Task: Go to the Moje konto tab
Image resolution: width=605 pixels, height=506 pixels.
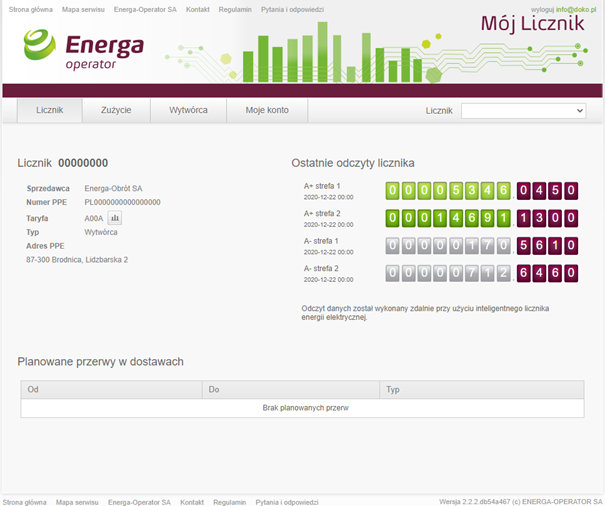Action: [267, 110]
